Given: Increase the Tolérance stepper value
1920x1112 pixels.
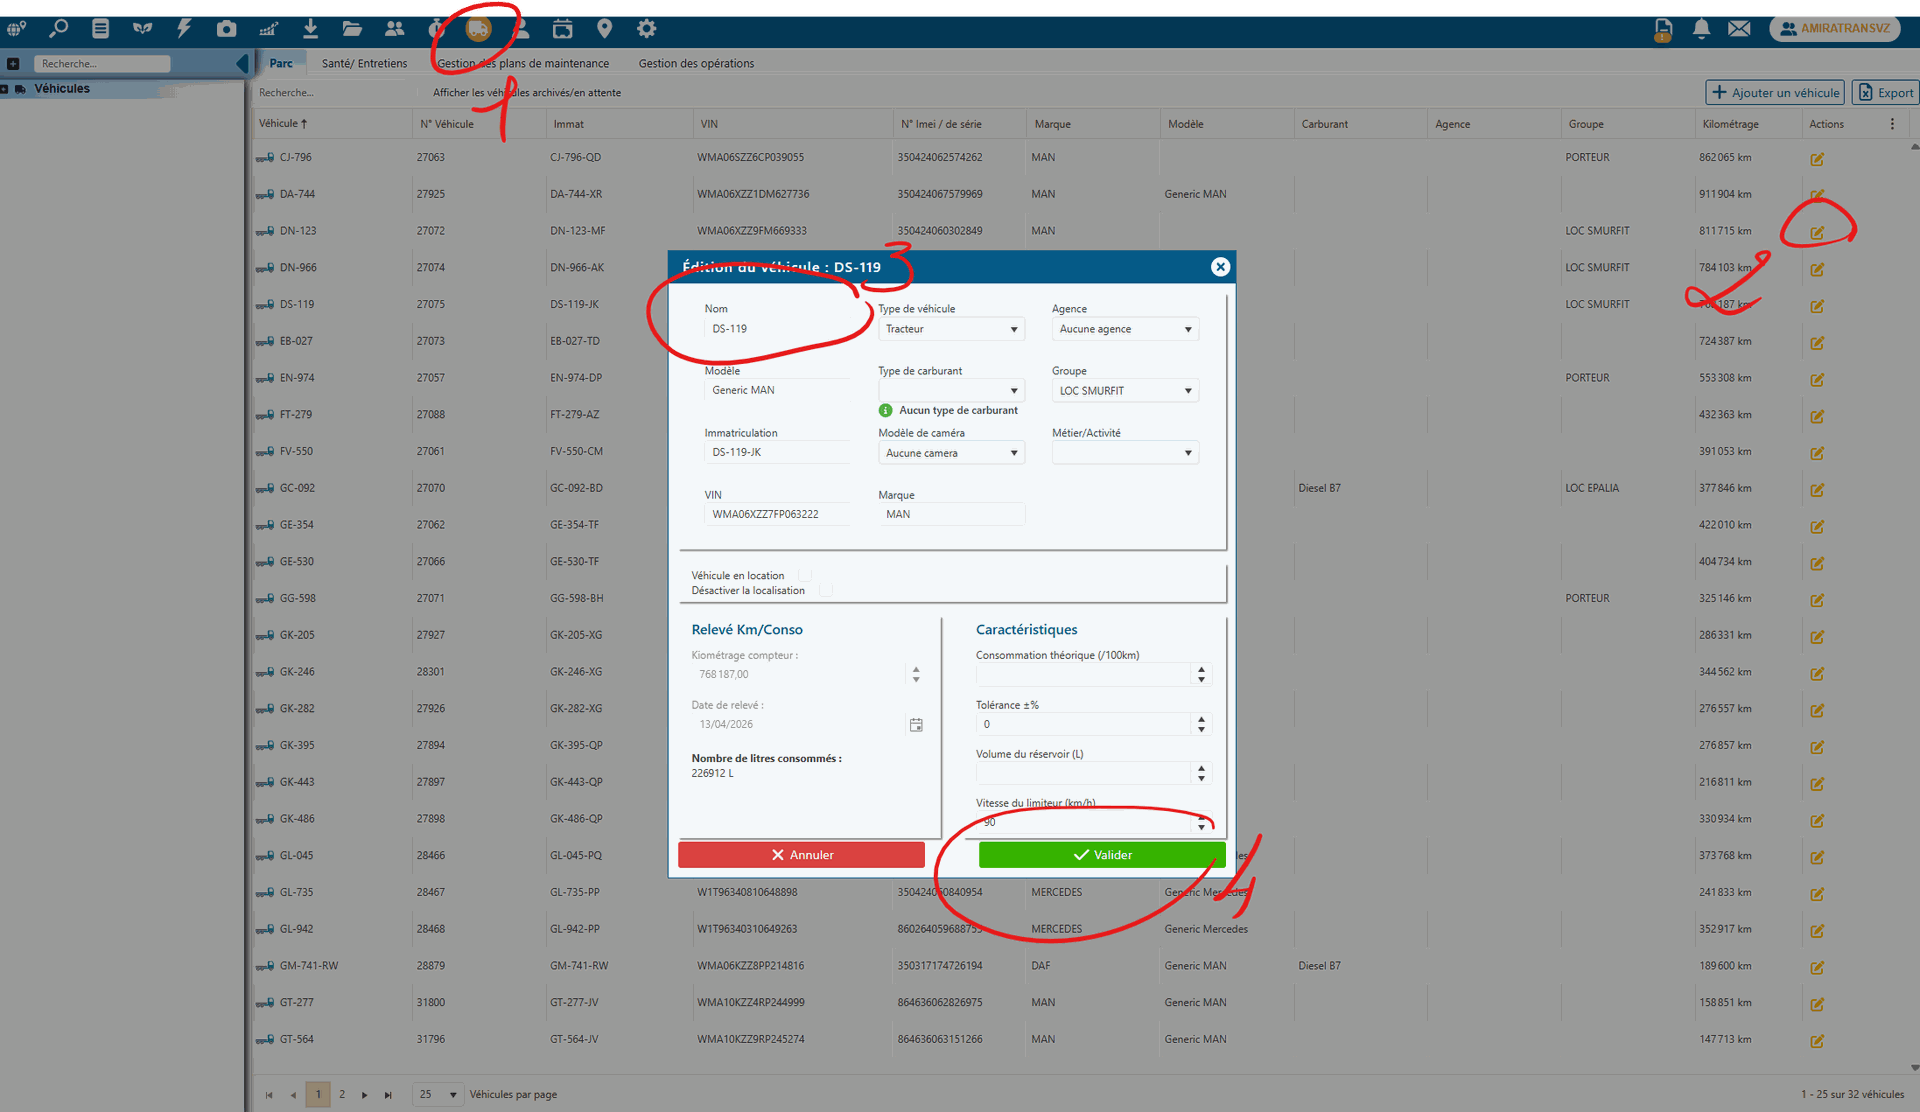Looking at the screenshot, I should point(1201,718).
